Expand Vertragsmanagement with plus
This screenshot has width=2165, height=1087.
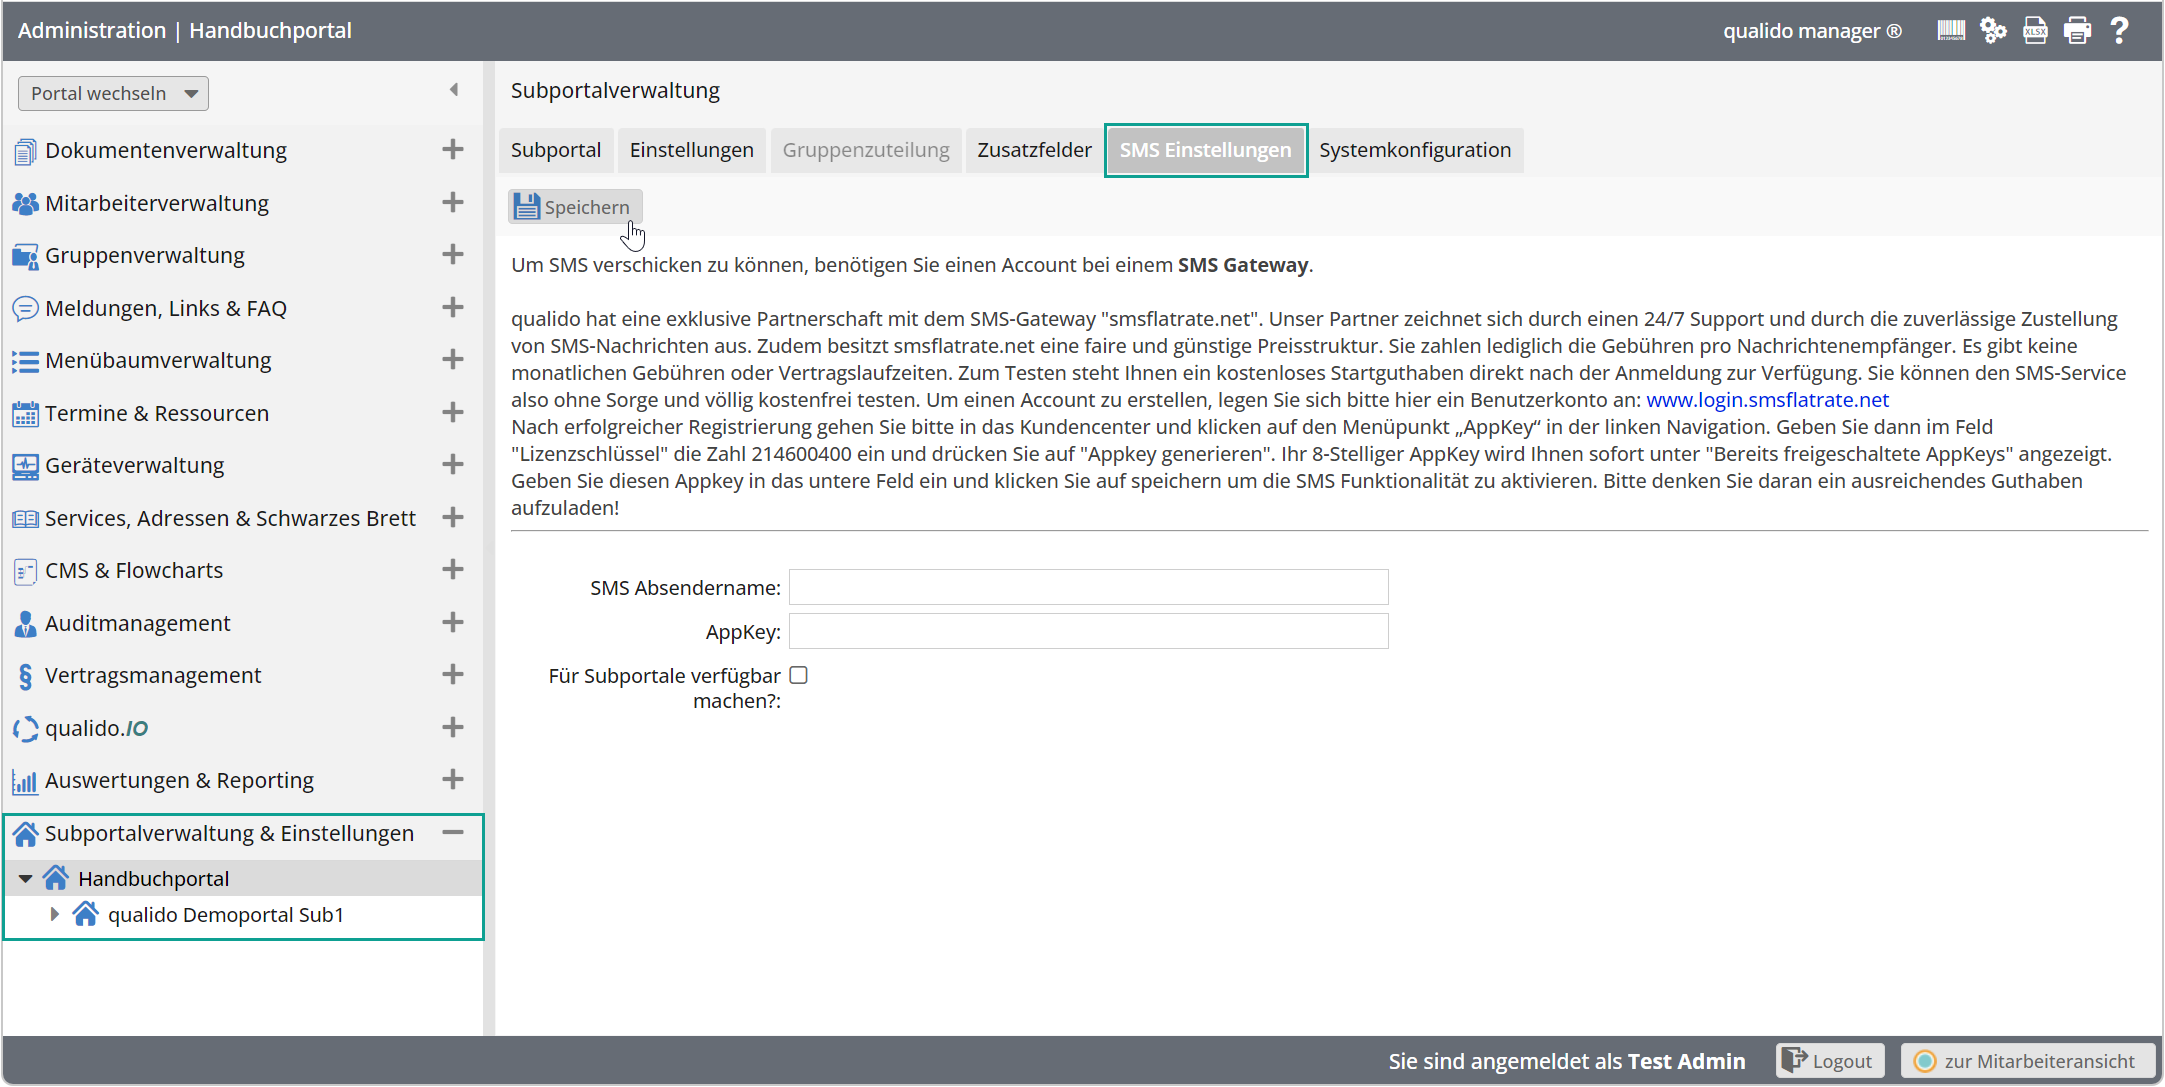point(453,674)
